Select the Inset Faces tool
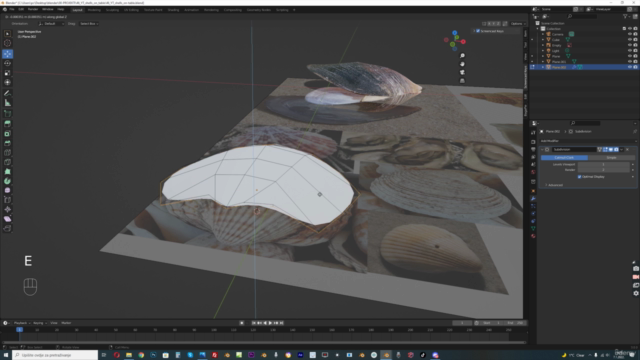Viewport: 640px width, 360px height. click(7, 133)
